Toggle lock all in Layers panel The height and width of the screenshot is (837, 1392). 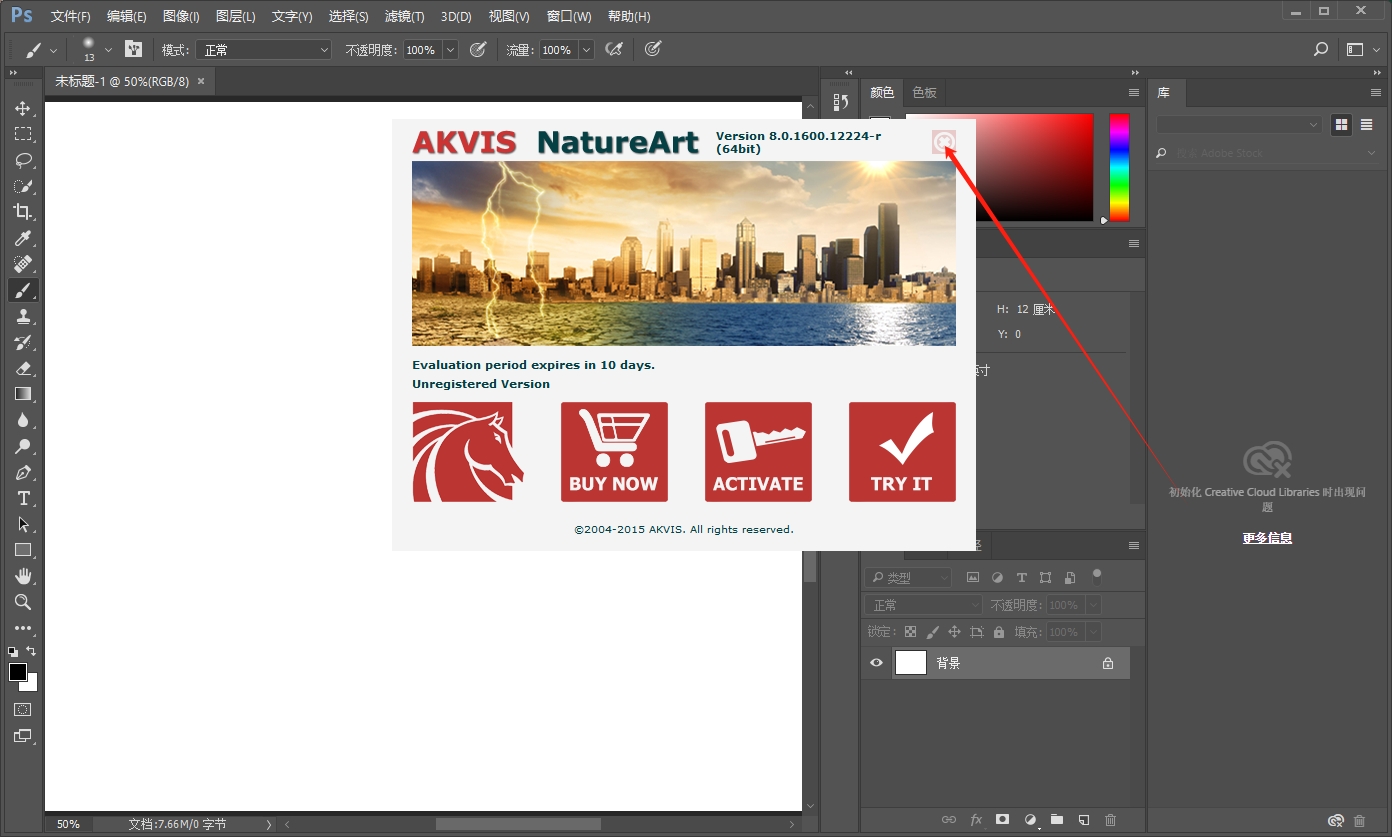[998, 632]
